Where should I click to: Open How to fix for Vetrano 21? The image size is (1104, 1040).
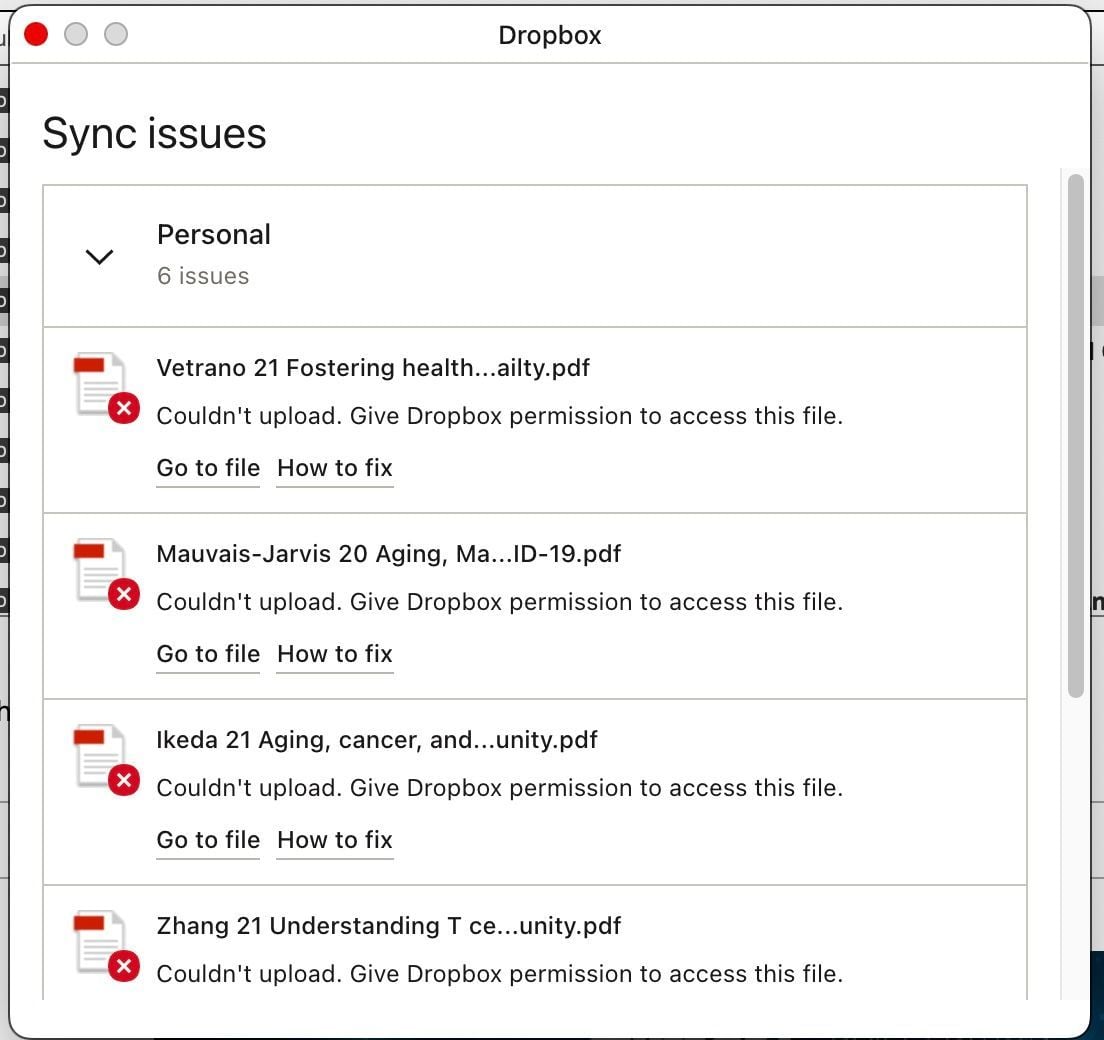(335, 468)
